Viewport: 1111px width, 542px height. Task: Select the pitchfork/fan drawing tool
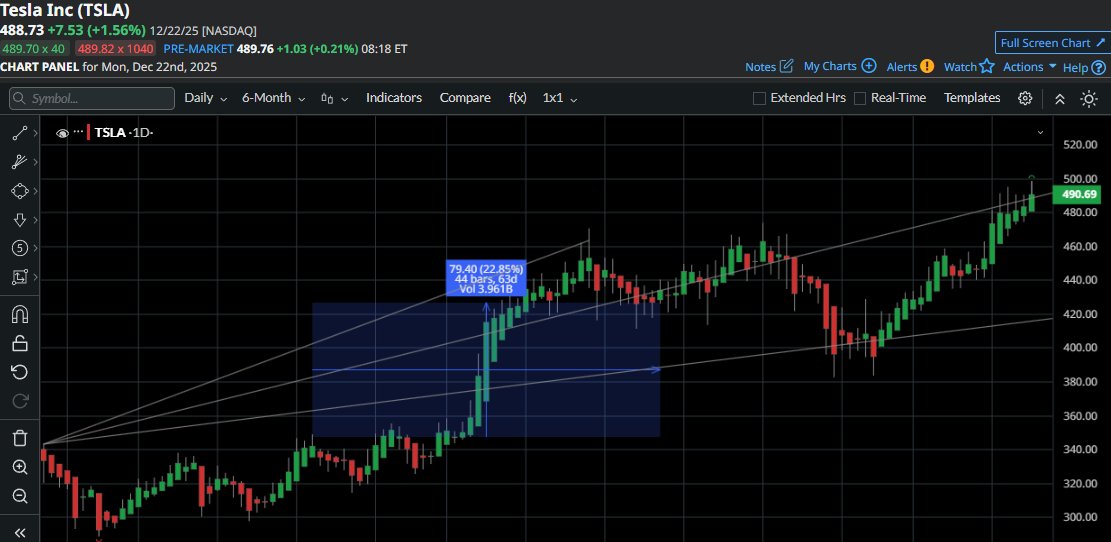pos(20,162)
